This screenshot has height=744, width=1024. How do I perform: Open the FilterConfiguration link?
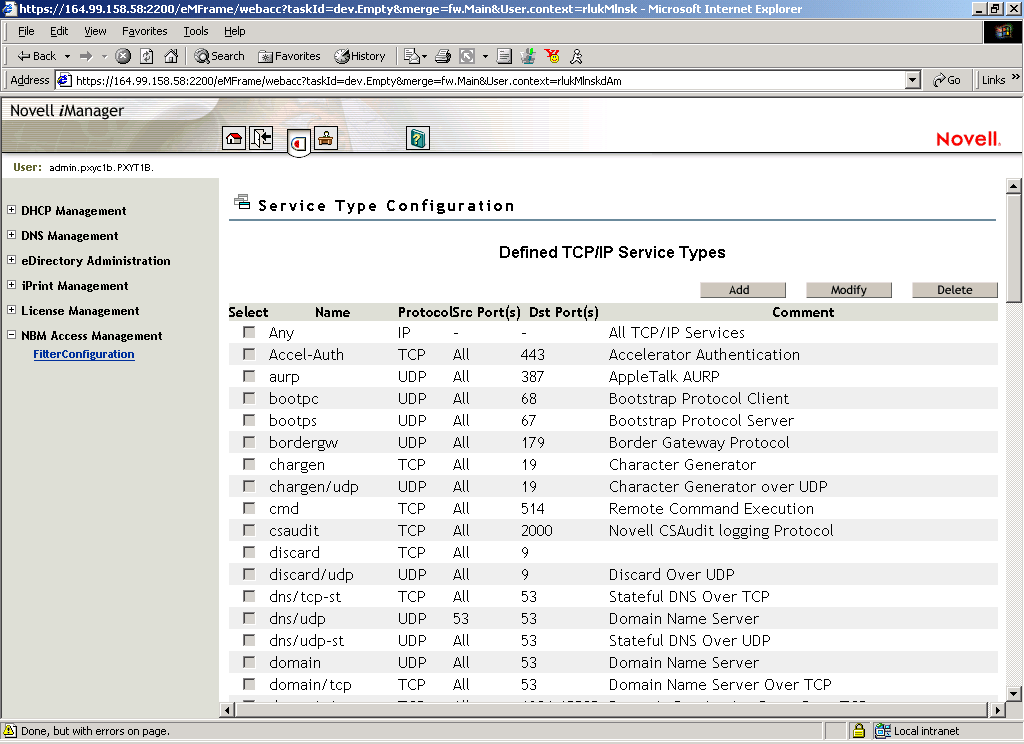[83, 354]
